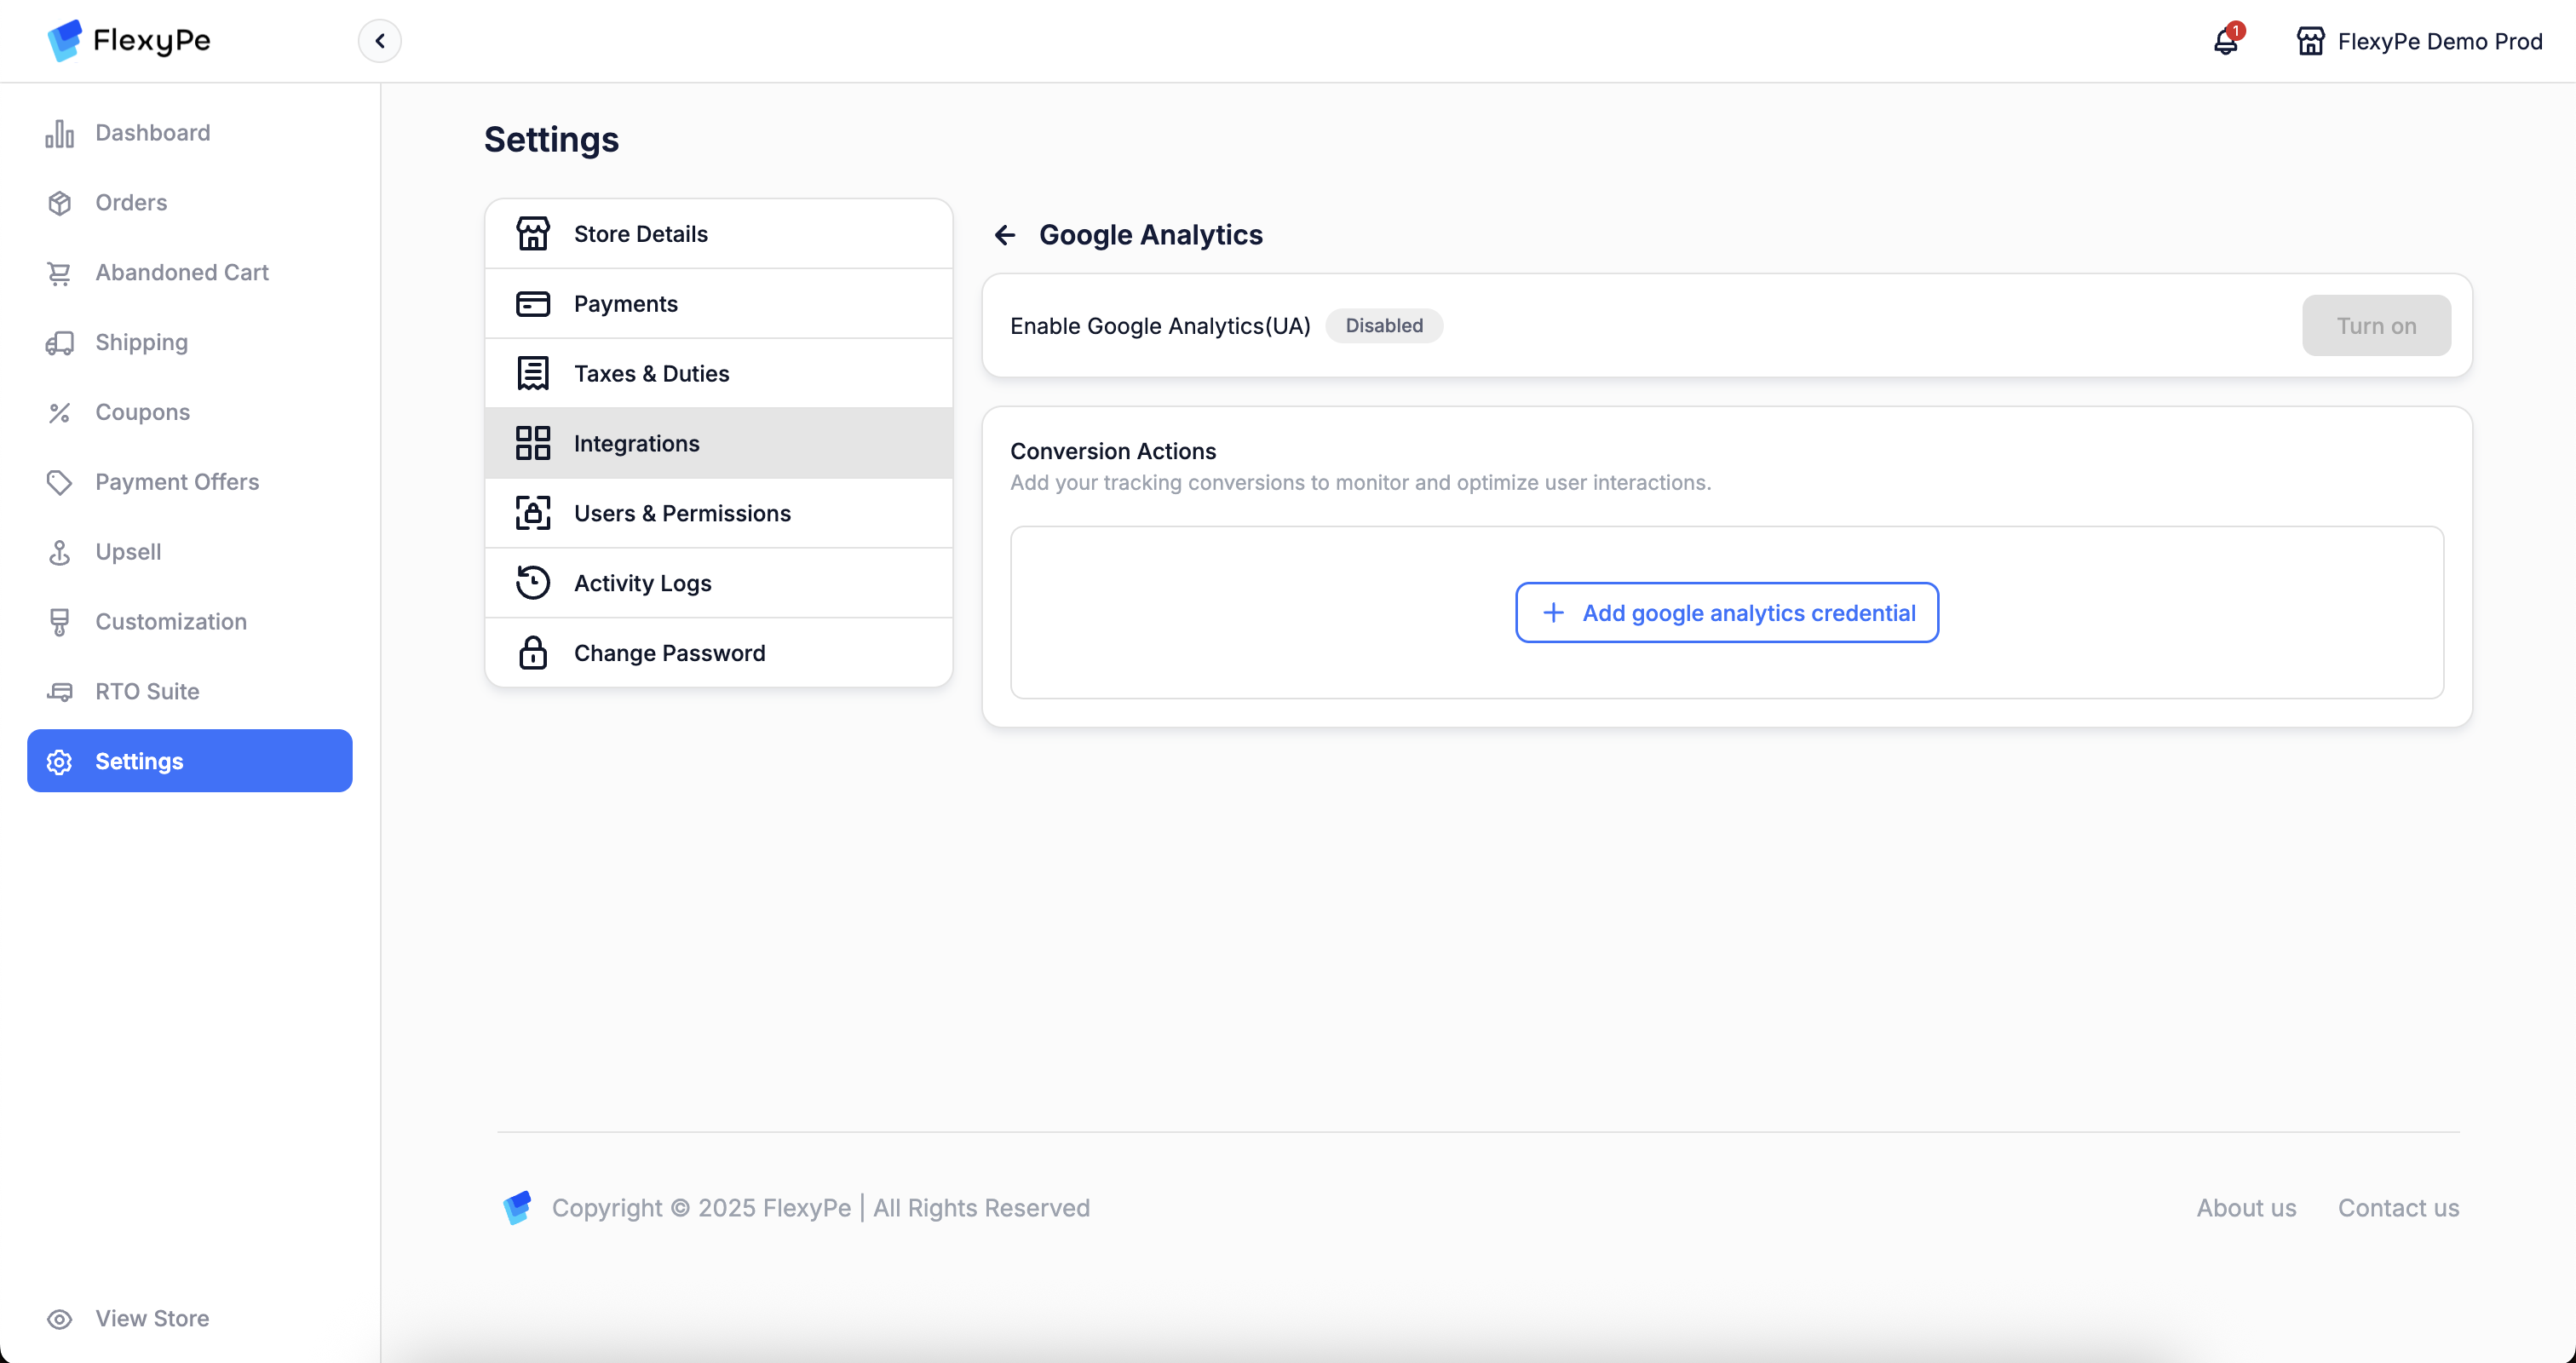2576x1363 pixels.
Task: Click the Disabled status badge
Action: (x=1384, y=326)
